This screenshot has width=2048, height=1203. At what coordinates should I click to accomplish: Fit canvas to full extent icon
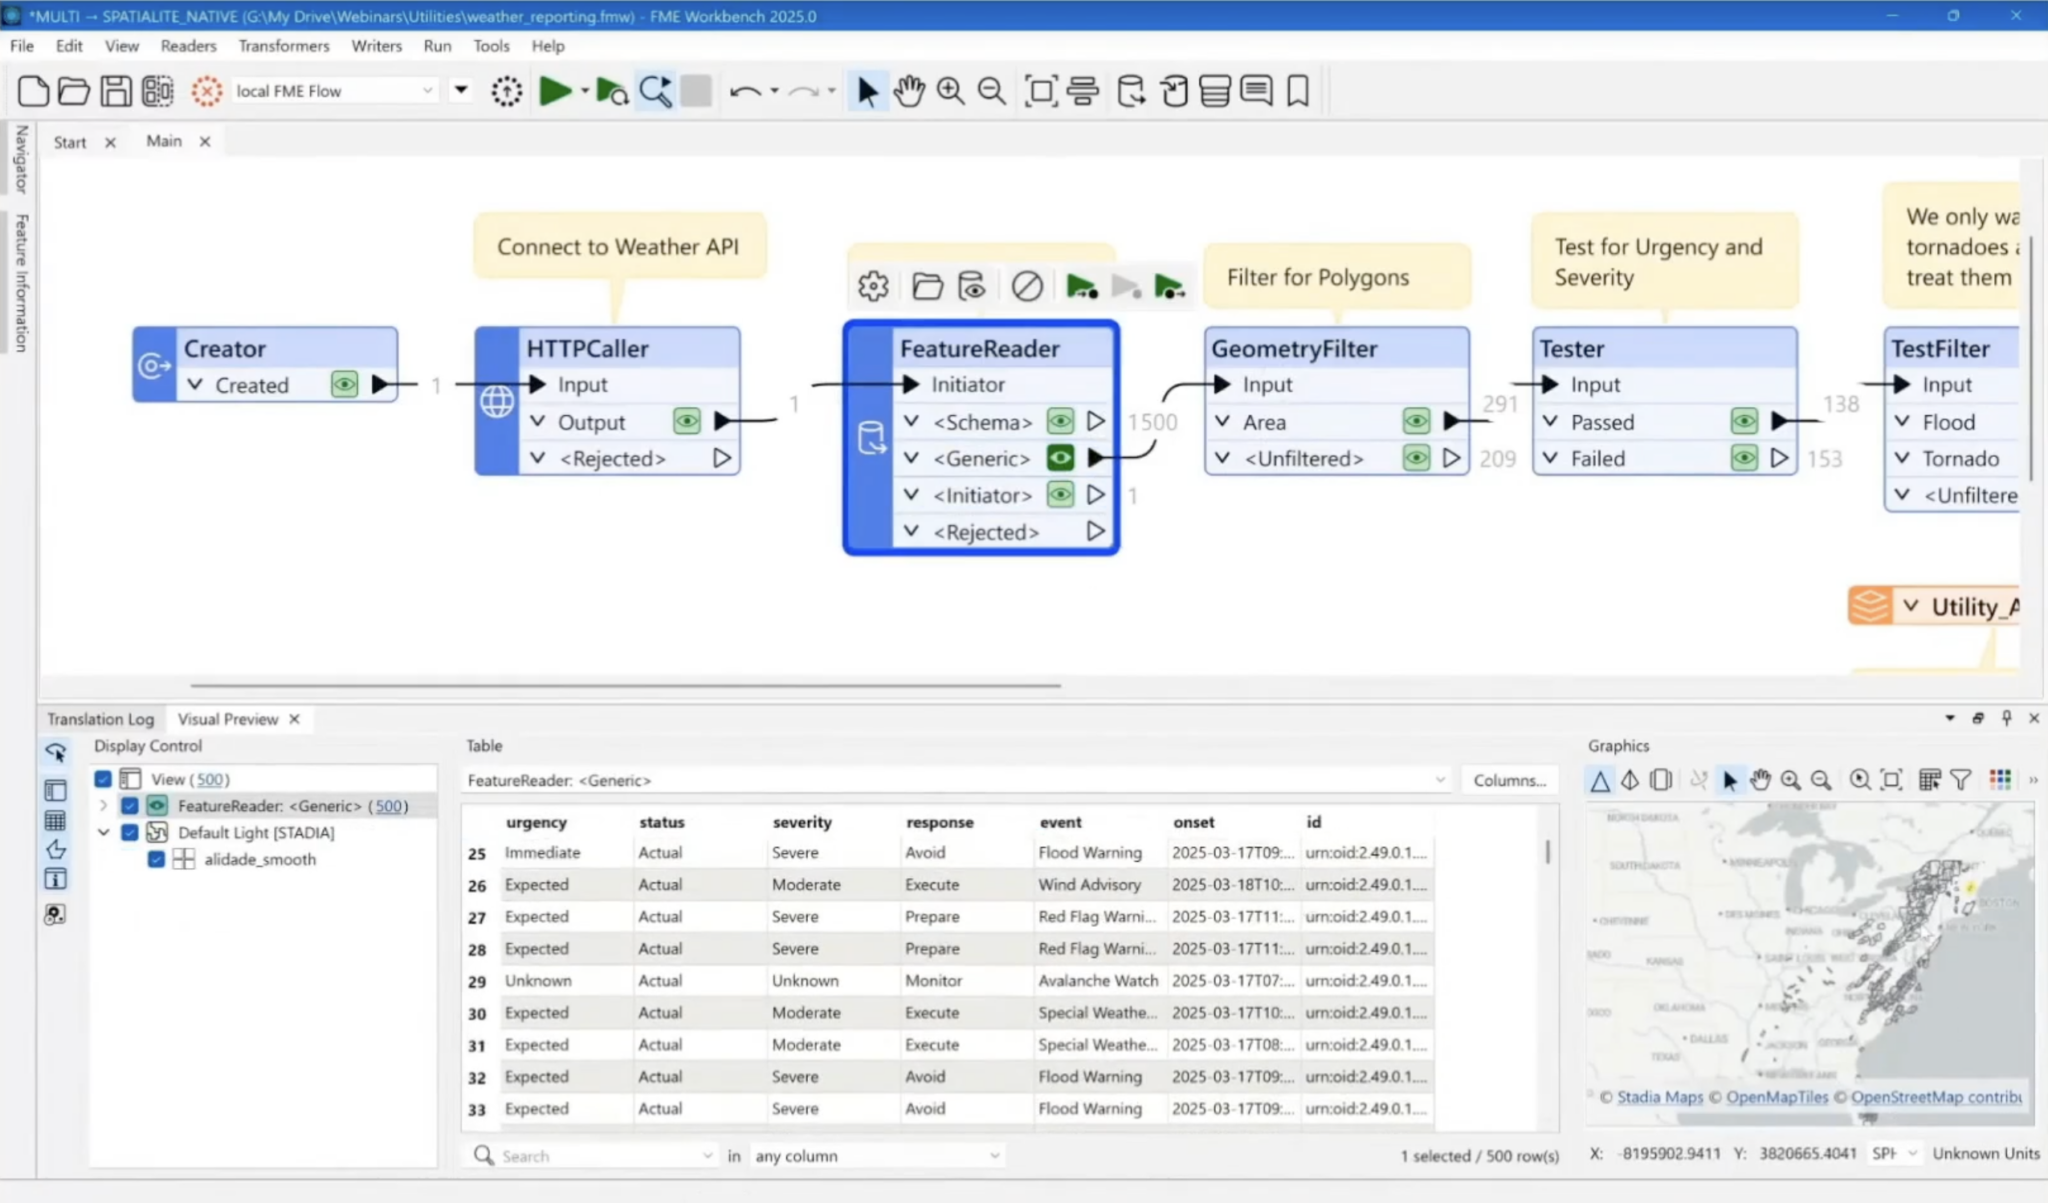coord(1041,91)
